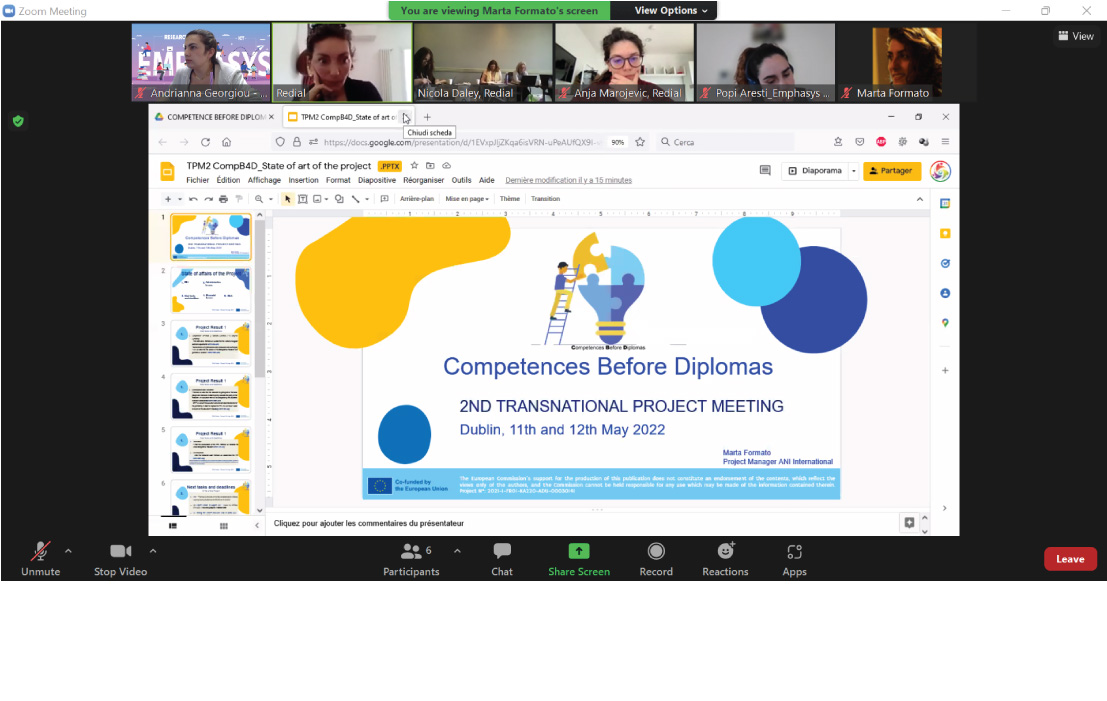Click the yellow Partager button
This screenshot has width=1107, height=701.
[892, 171]
